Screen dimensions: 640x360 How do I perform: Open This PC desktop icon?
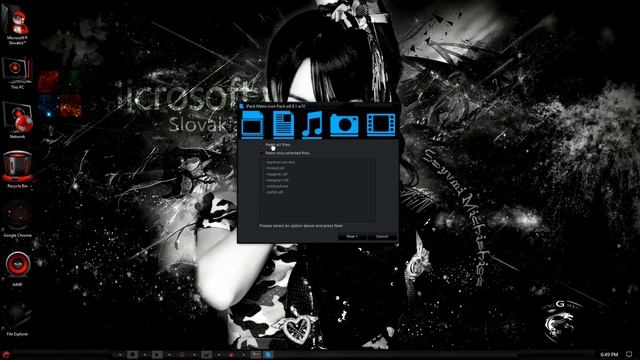coord(17,73)
